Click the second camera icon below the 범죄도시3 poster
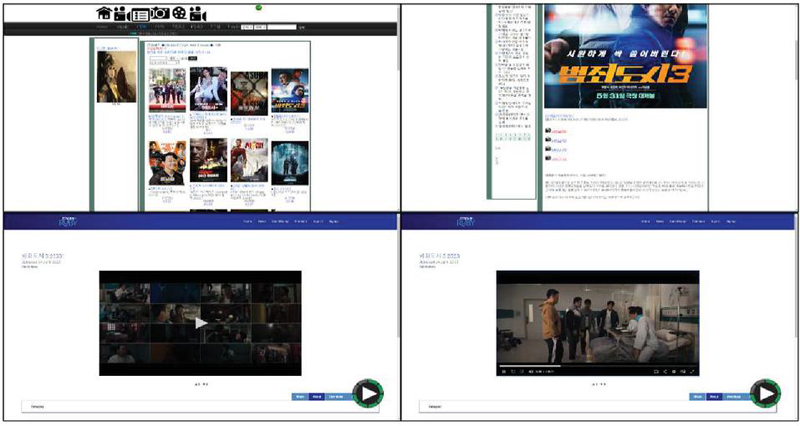This screenshot has width=800, height=426. click(x=547, y=140)
